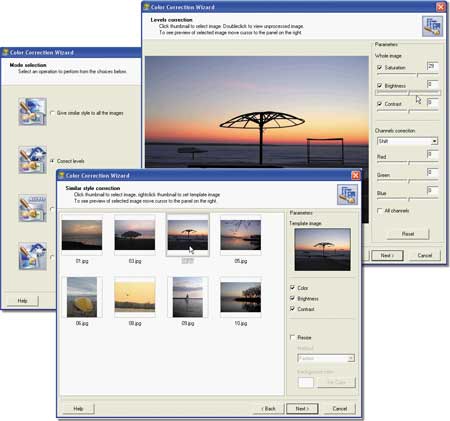Click Back in the Similar style window

coord(268,409)
